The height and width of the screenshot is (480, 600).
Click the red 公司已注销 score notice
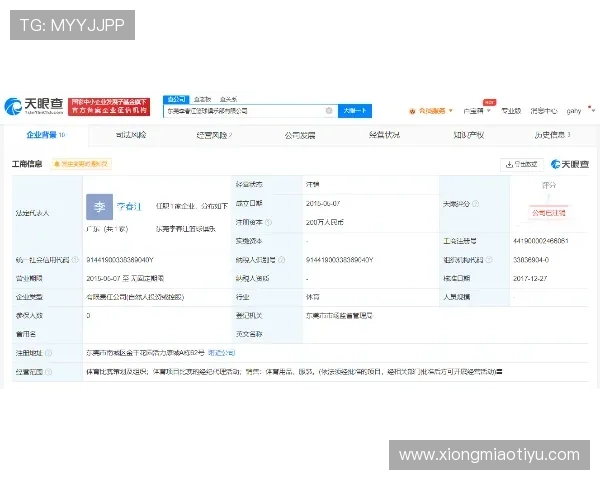click(x=548, y=212)
